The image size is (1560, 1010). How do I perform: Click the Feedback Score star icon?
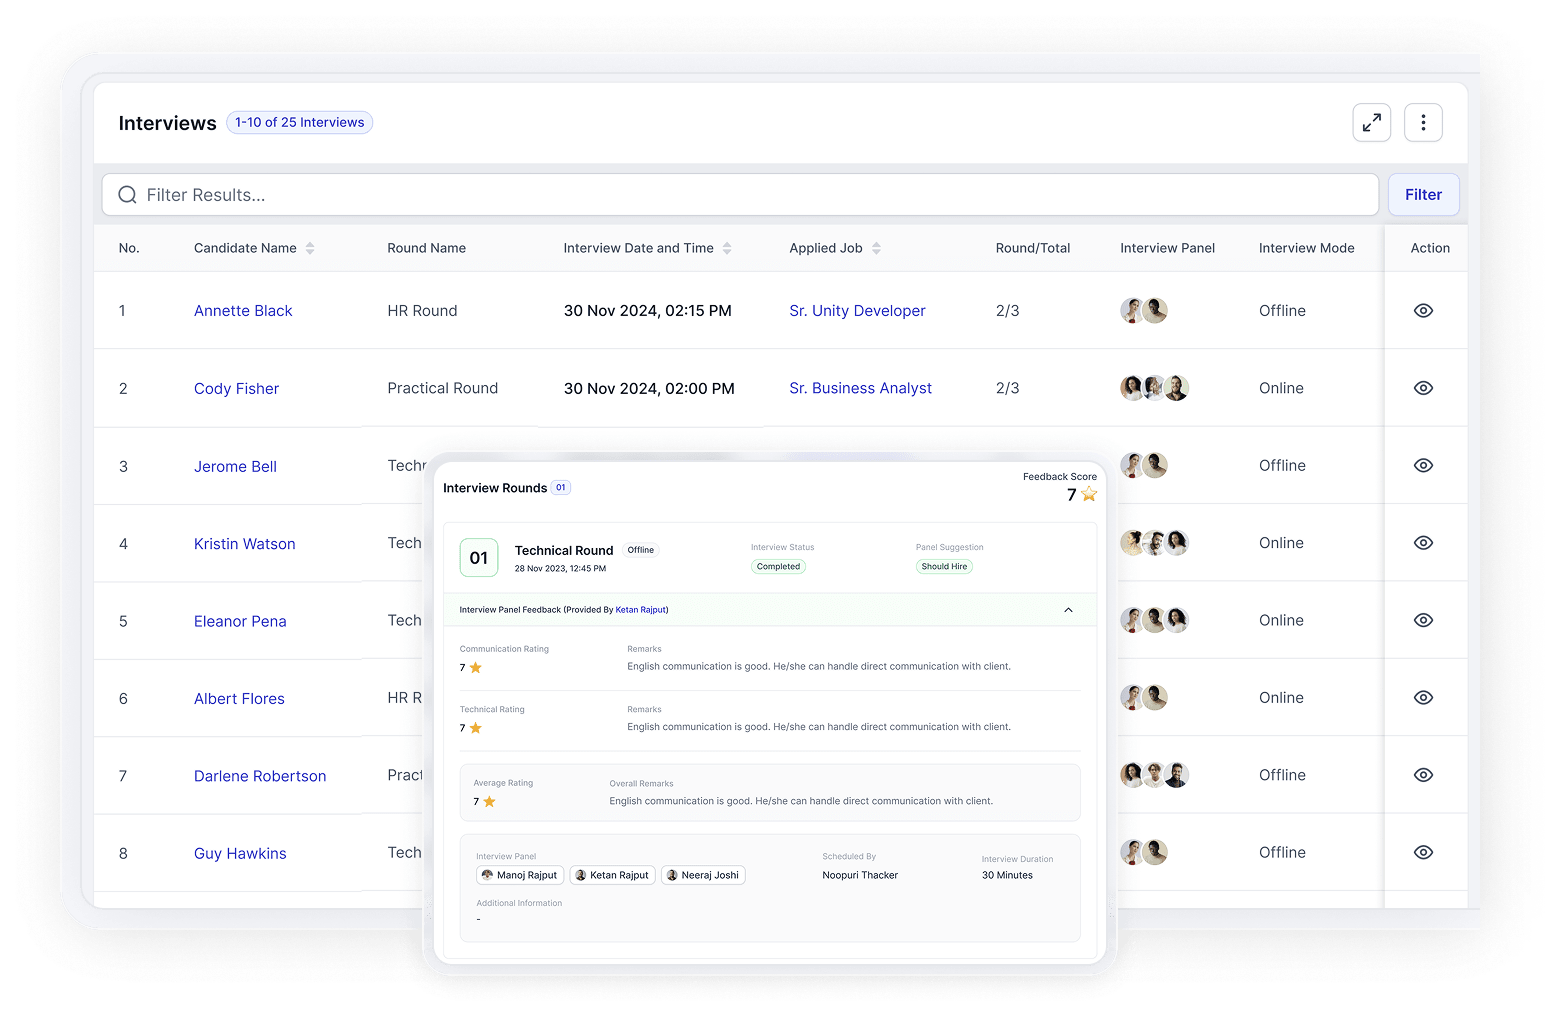(x=1088, y=494)
